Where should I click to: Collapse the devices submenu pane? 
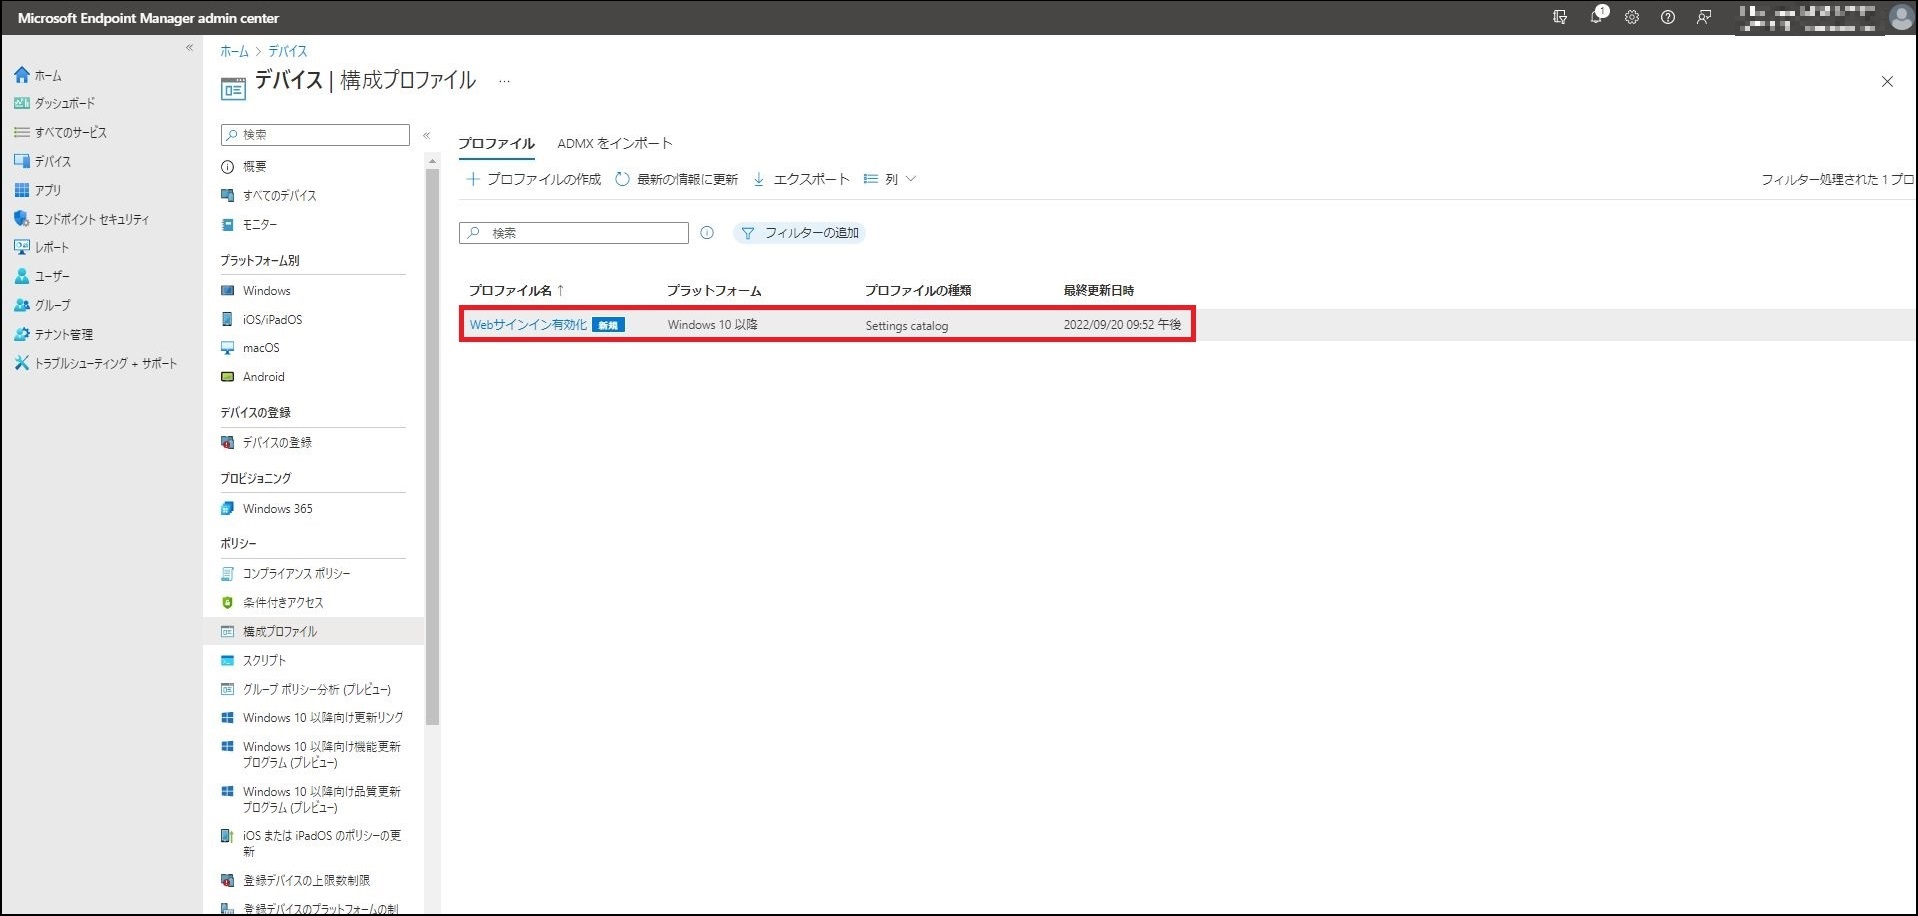pyautogui.click(x=426, y=135)
